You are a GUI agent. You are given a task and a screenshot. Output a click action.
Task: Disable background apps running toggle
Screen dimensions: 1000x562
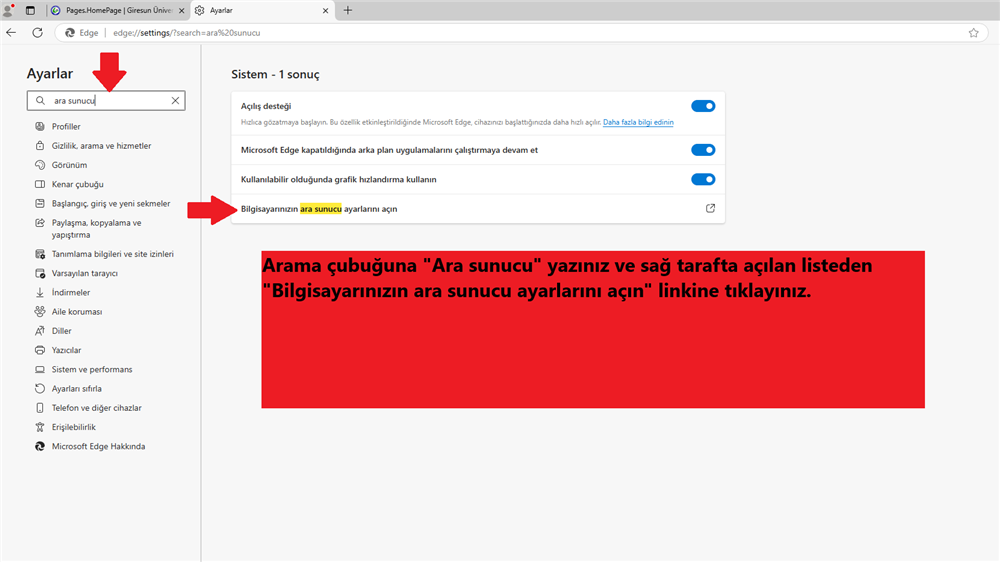tap(703, 150)
